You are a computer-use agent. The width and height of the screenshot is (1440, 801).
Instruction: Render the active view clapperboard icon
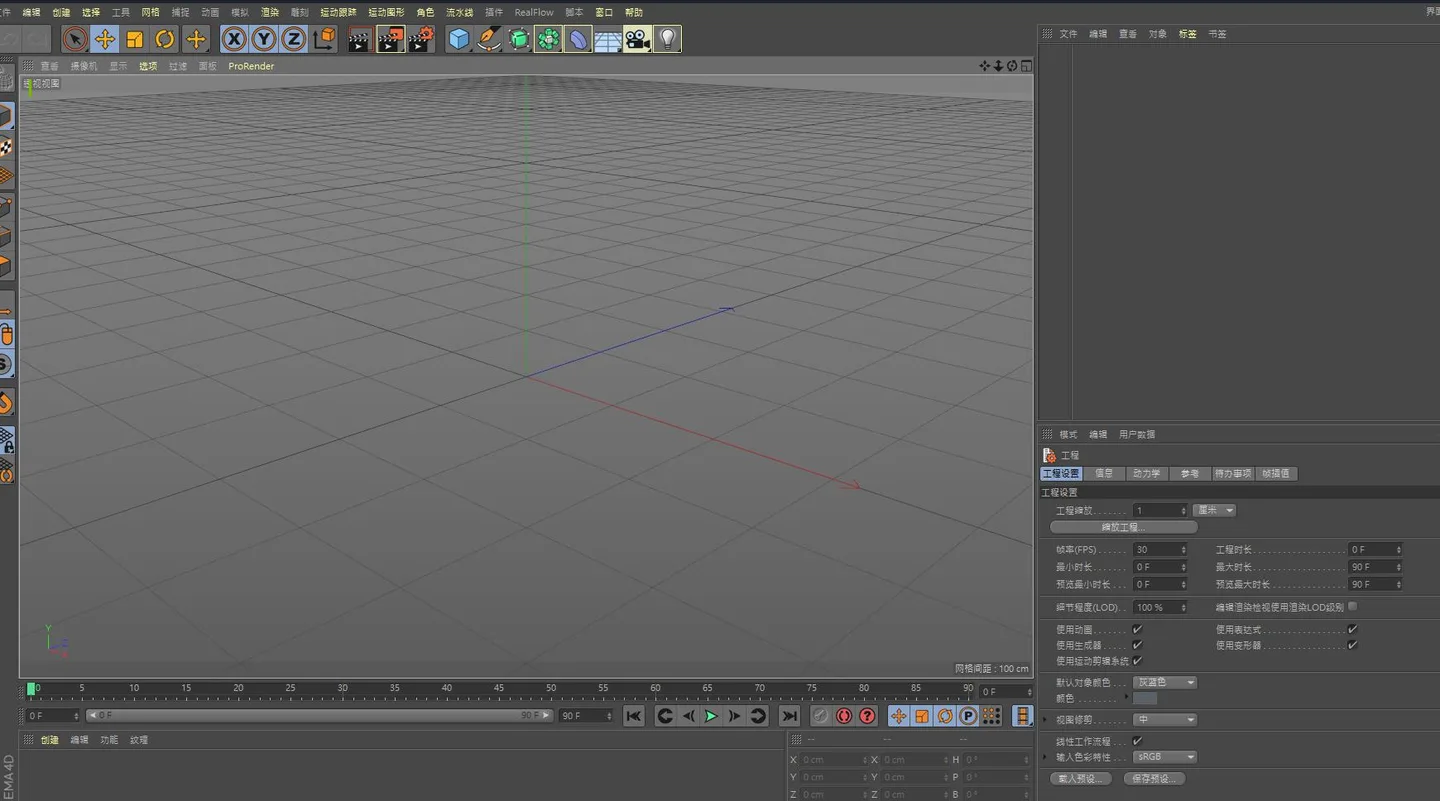359,39
